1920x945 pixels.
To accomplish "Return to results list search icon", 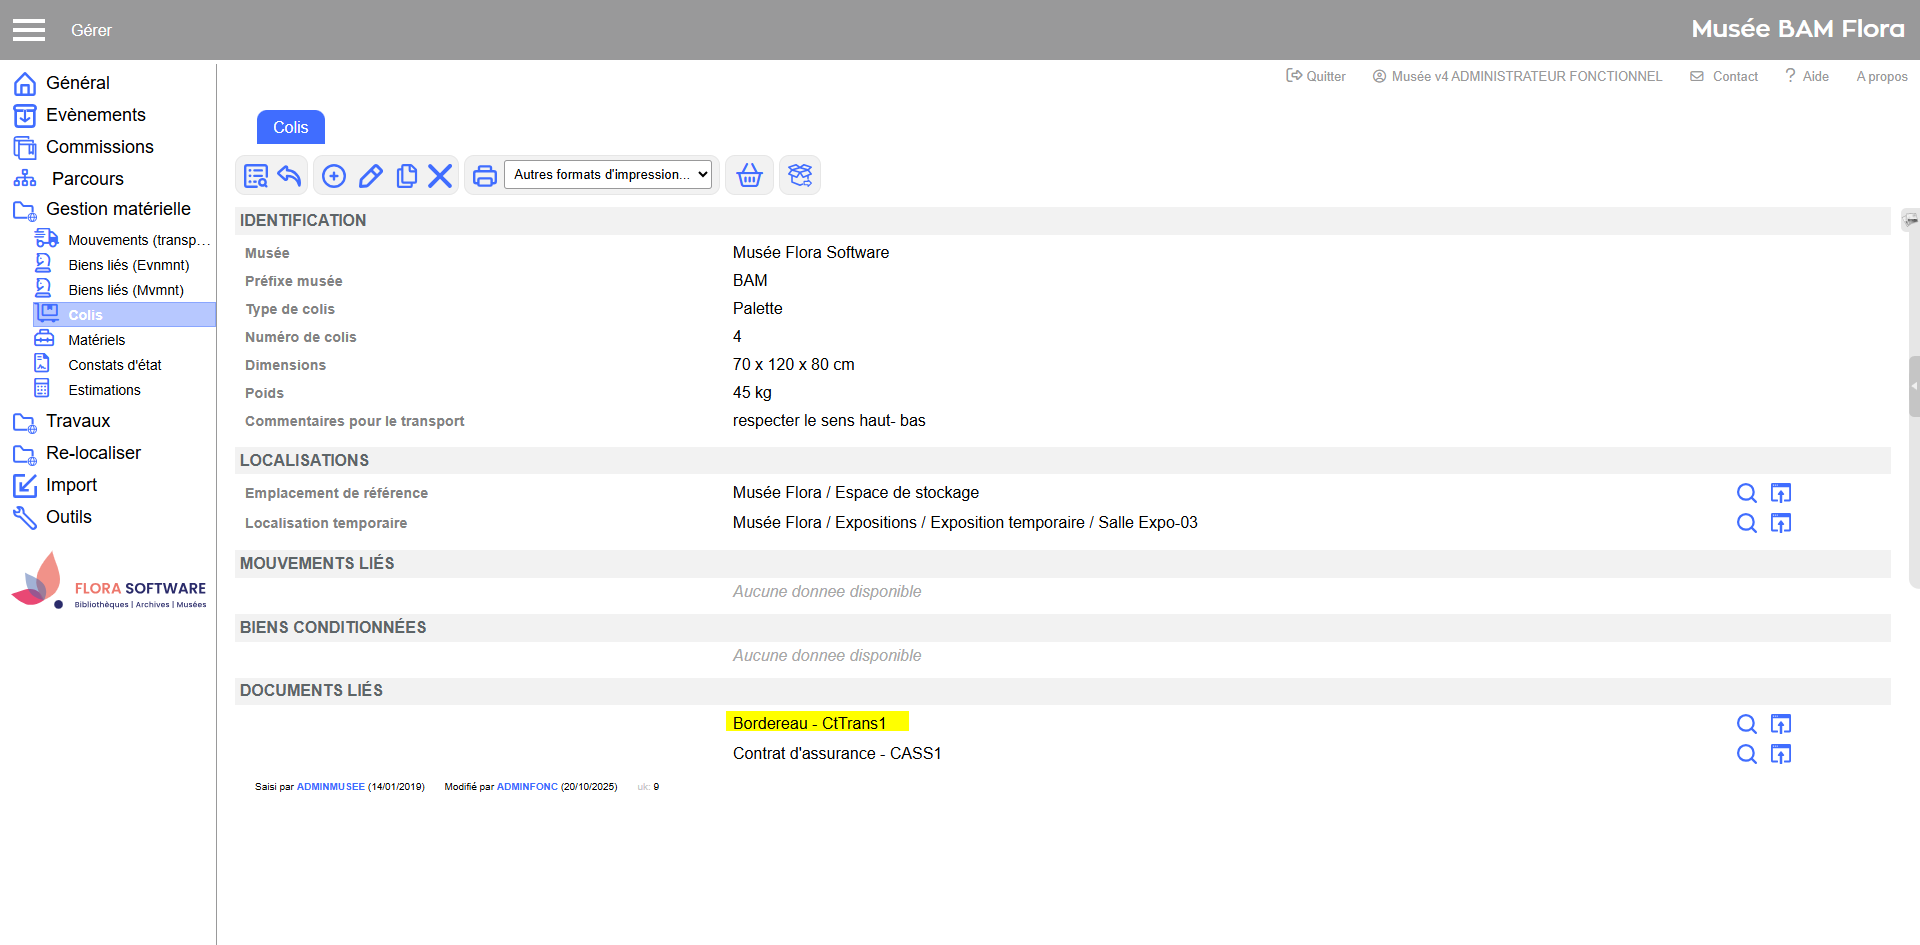I will 256,176.
